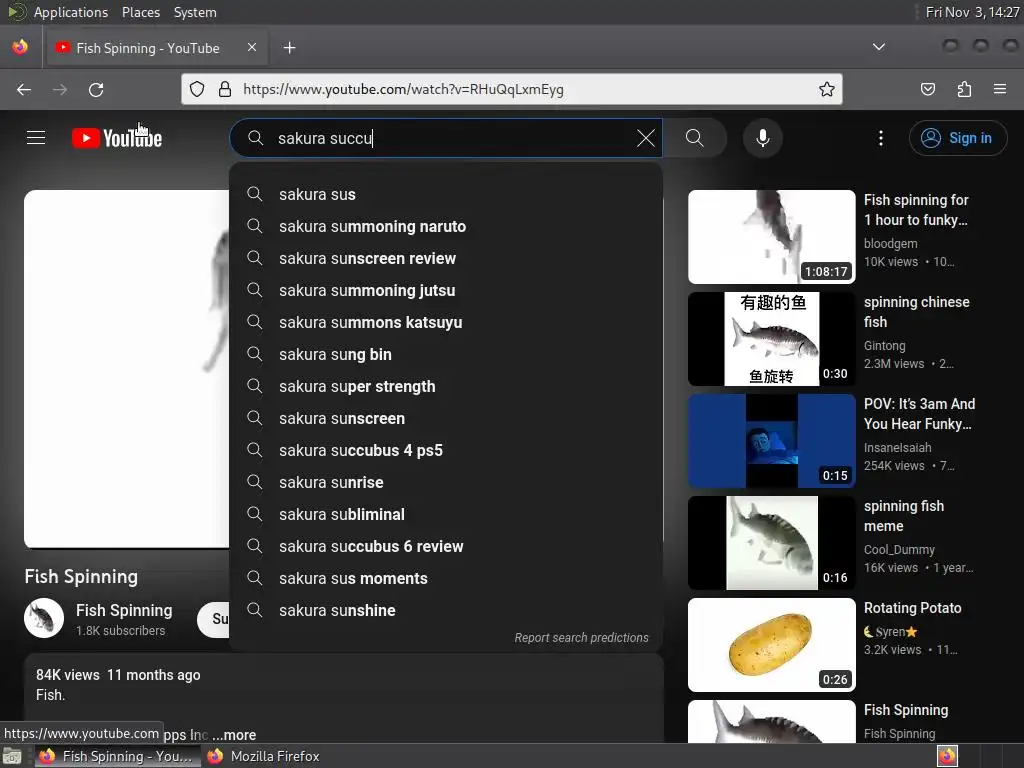List all tabs with the dropdown chevron
Image resolution: width=1024 pixels, height=768 pixels.
pyautogui.click(x=879, y=47)
